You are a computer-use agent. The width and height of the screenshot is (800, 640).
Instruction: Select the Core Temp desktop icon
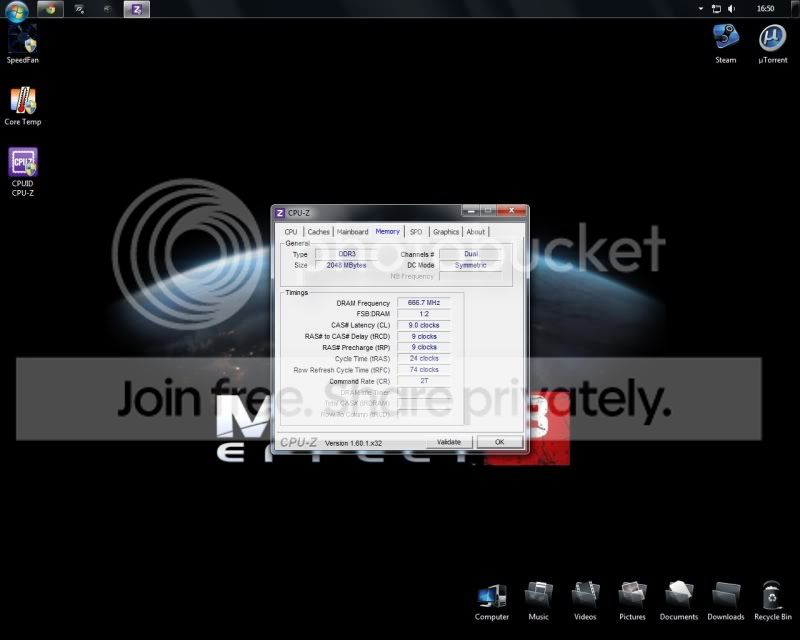coord(23,106)
